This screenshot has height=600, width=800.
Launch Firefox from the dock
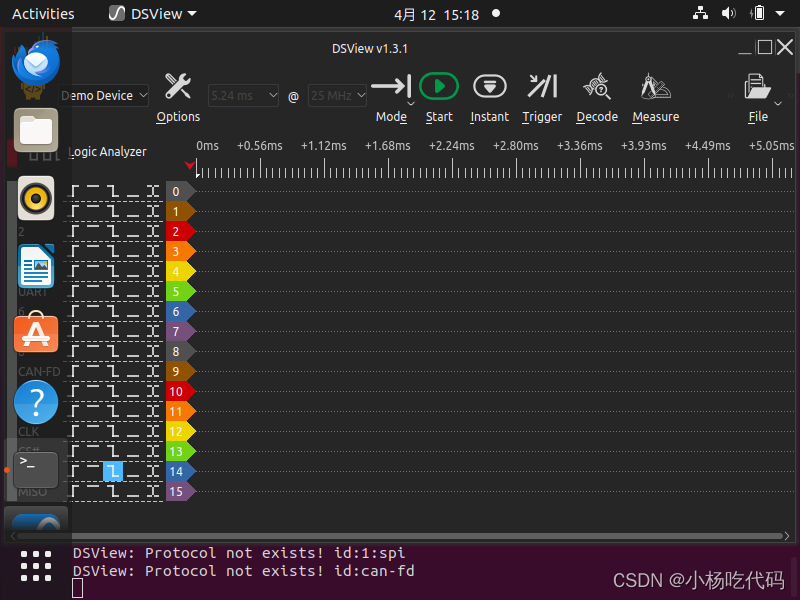click(36, 63)
